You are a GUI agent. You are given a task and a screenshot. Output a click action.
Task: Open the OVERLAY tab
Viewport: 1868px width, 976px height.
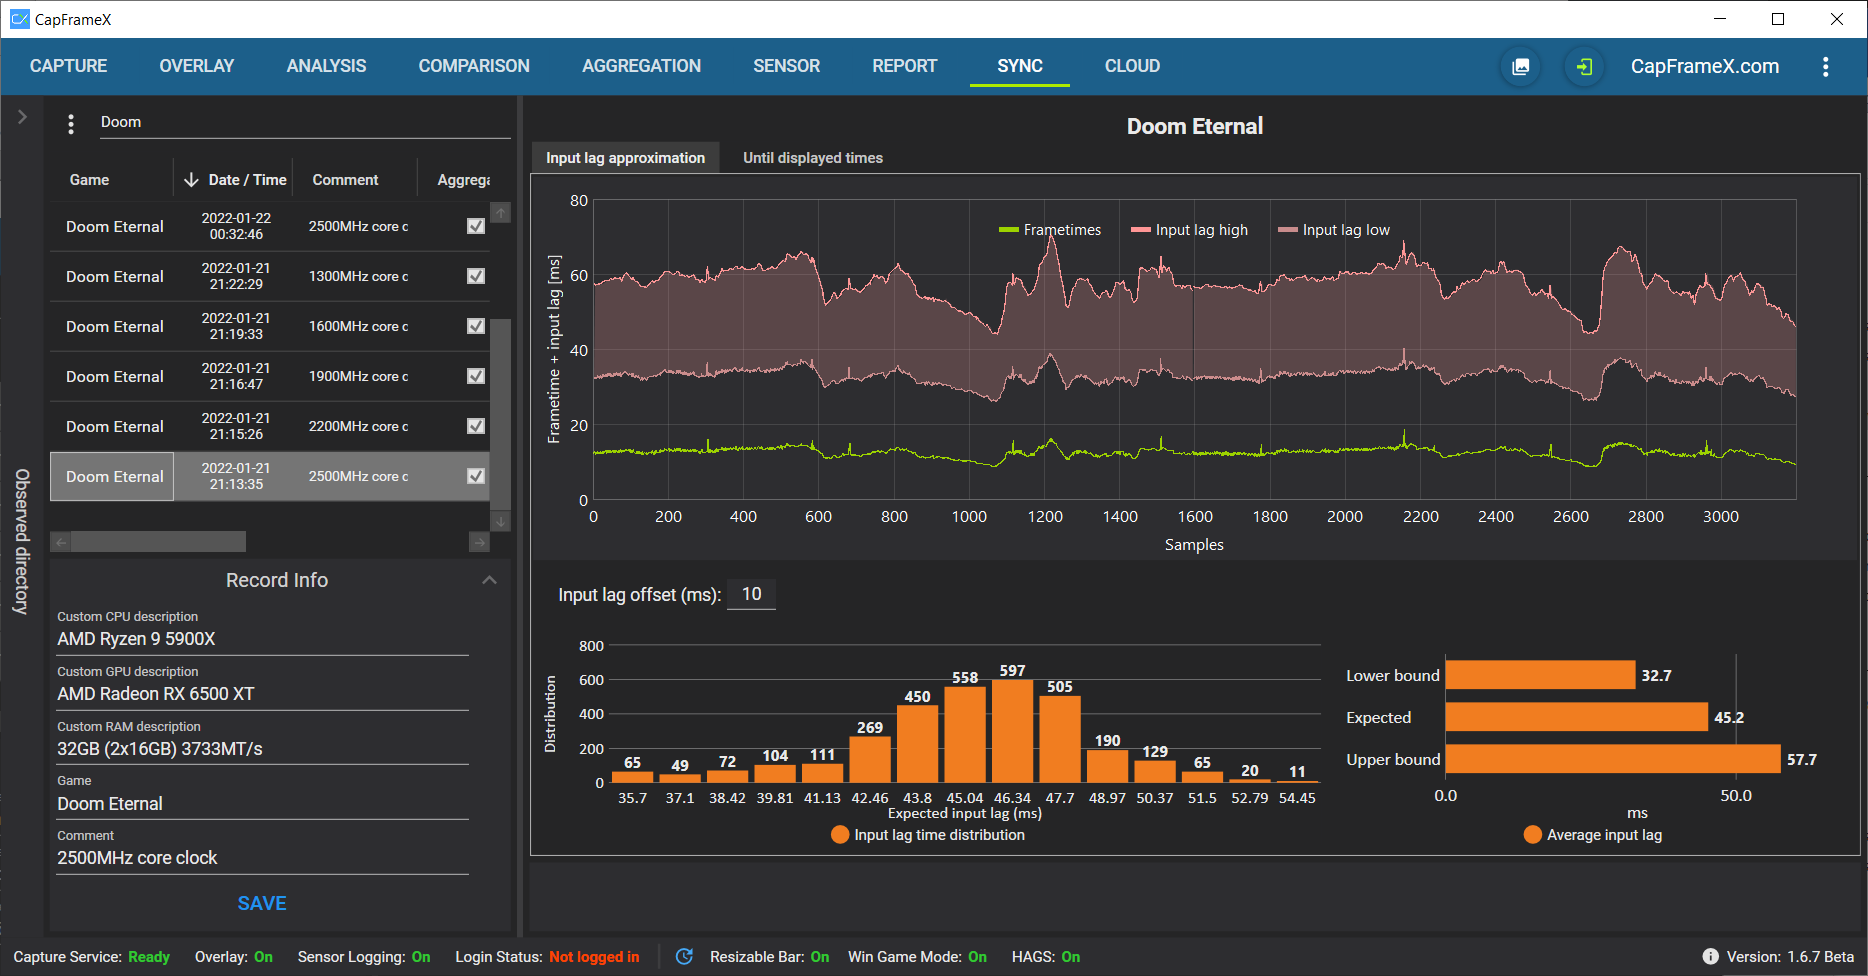point(197,66)
